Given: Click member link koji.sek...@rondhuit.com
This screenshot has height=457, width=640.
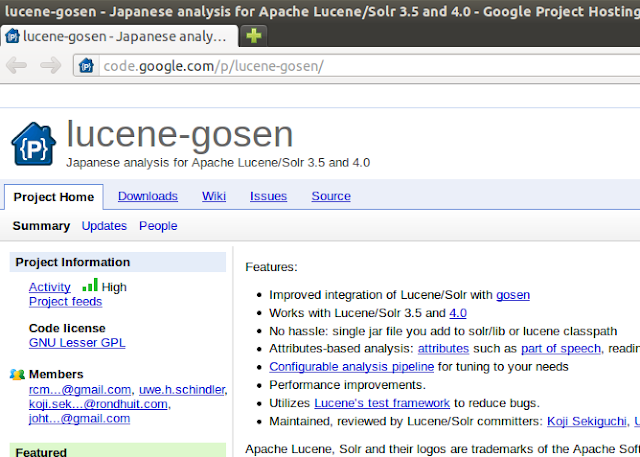Looking at the screenshot, I should [98, 404].
